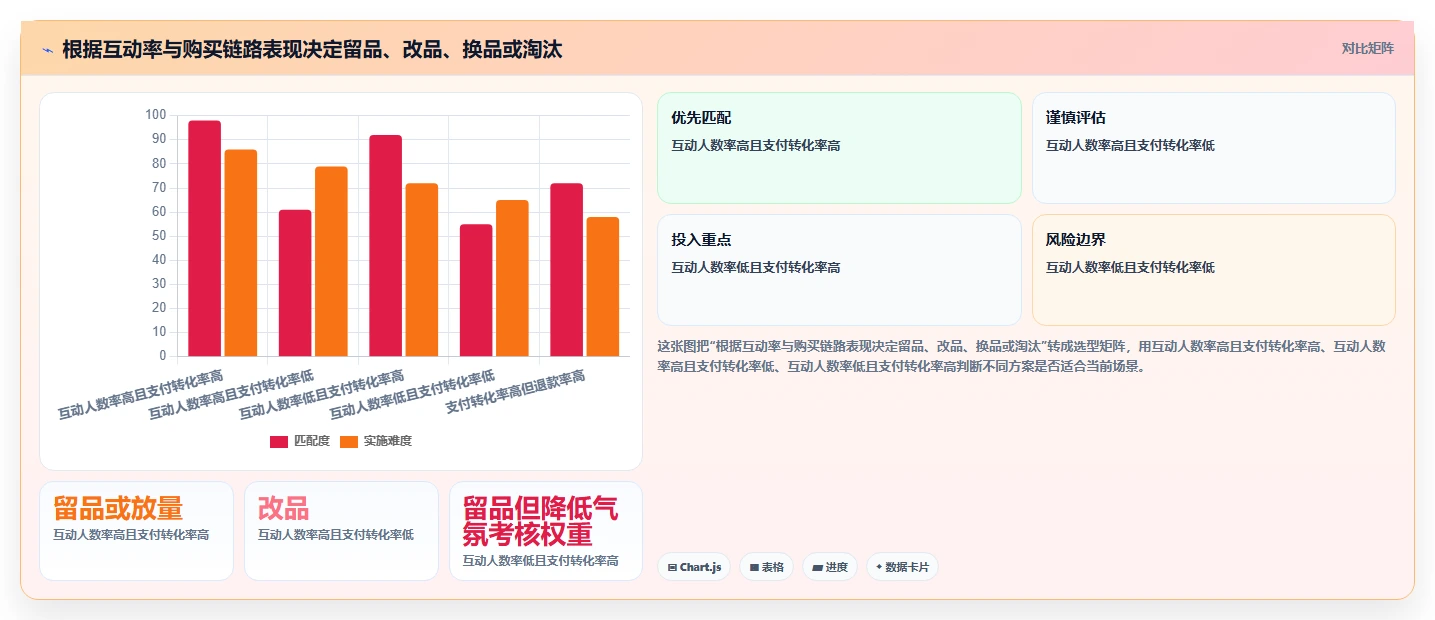Click orange bar for 互动人数率低且支付转化率低
Image resolution: width=1435 pixels, height=620 pixels.
click(512, 278)
